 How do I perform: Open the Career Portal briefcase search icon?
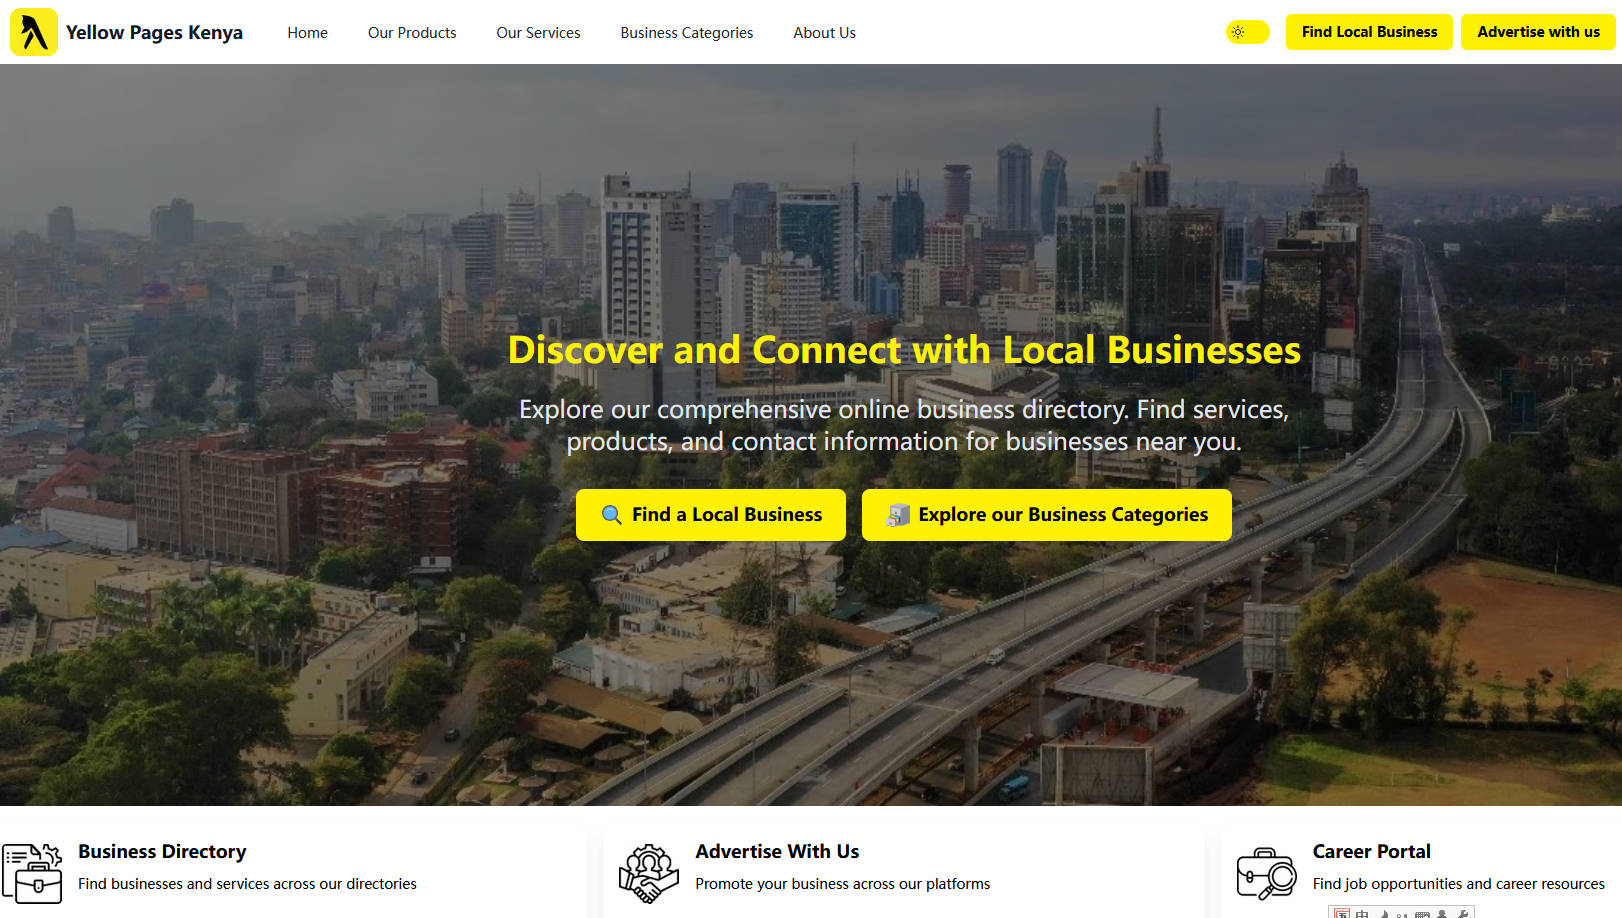click(x=1266, y=873)
